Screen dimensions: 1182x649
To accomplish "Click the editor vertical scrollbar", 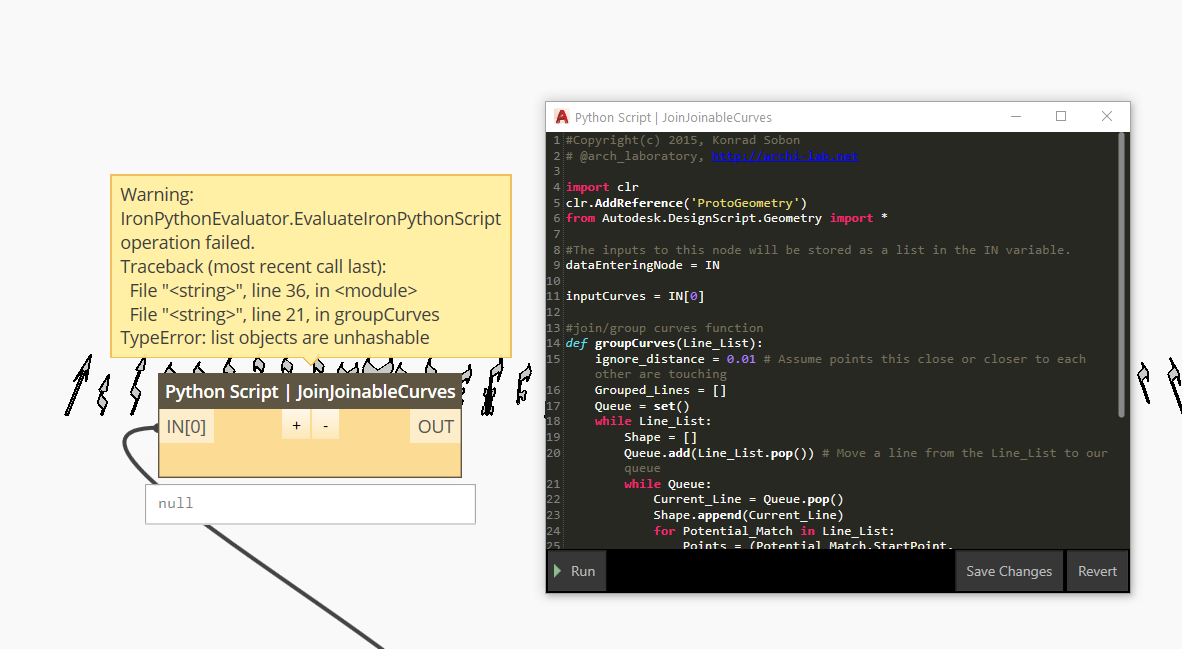I will click(x=1122, y=275).
